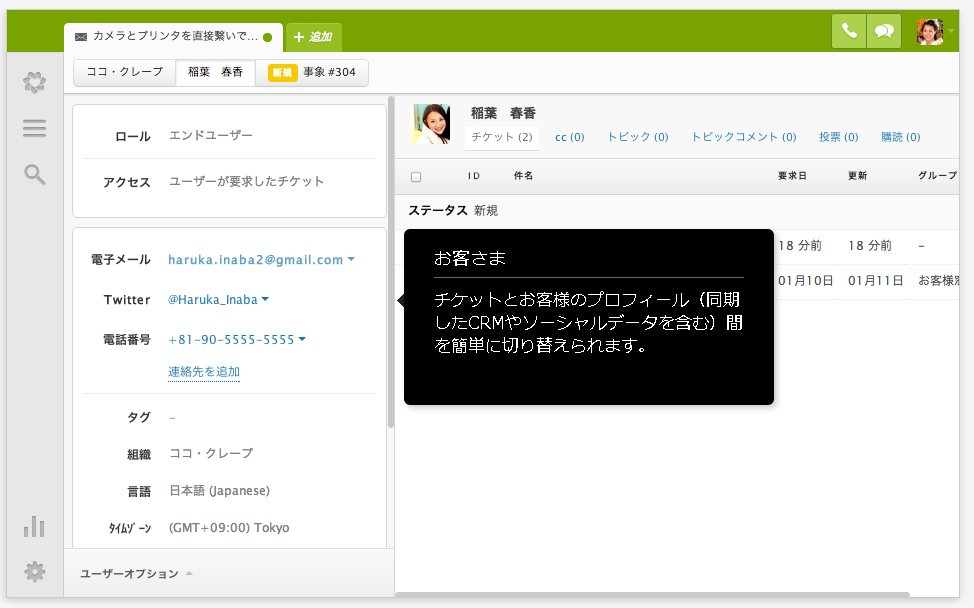The image size is (974, 608).
Task: Sort by the ID column header
Action: click(474, 176)
